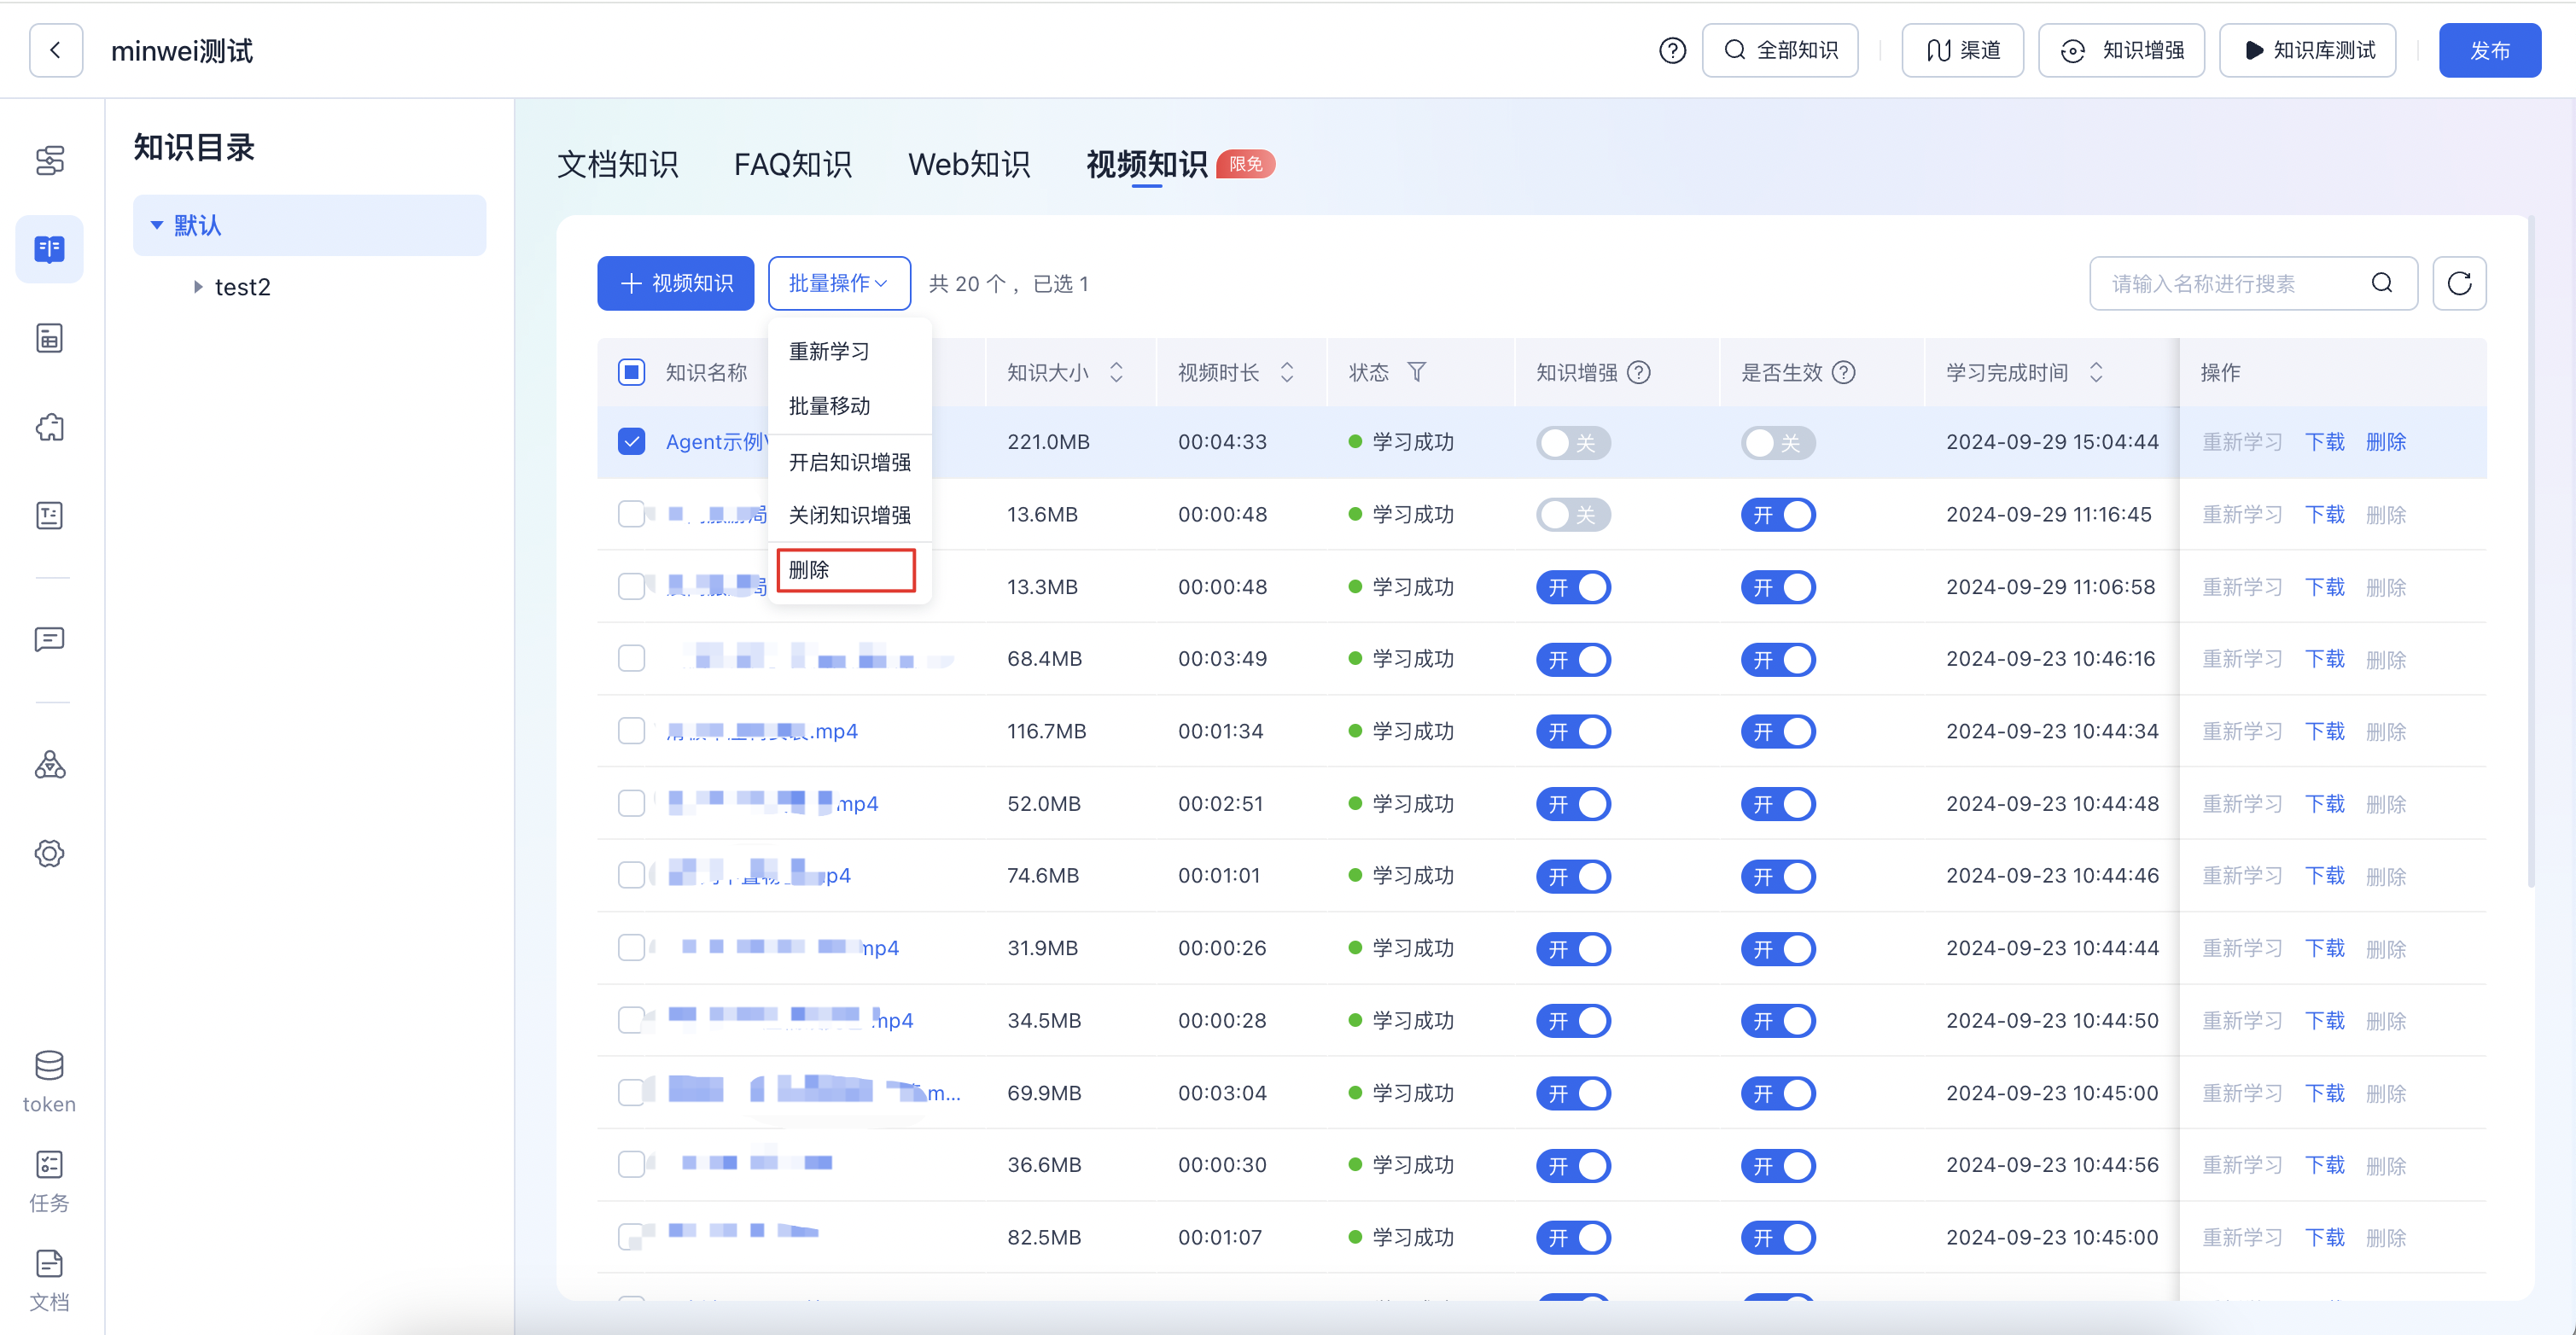Choose 关闭知识增强 from batch menu
This screenshot has width=2576, height=1335.
(849, 515)
